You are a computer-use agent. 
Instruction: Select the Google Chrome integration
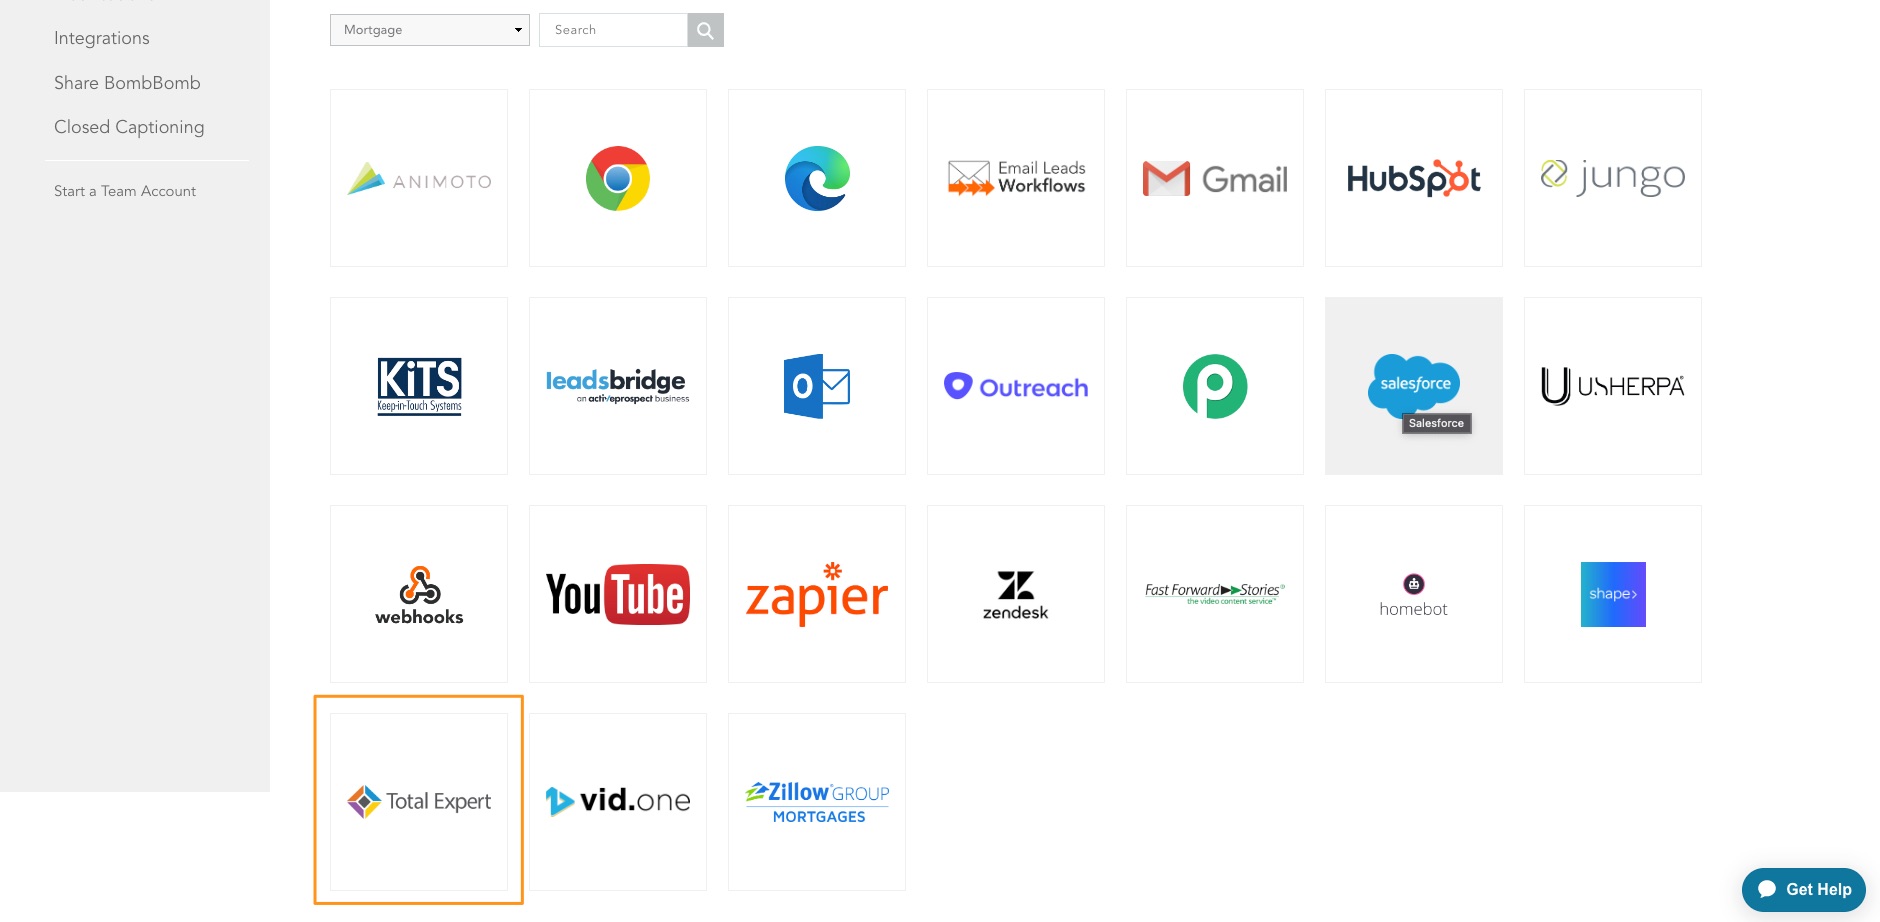(x=618, y=178)
